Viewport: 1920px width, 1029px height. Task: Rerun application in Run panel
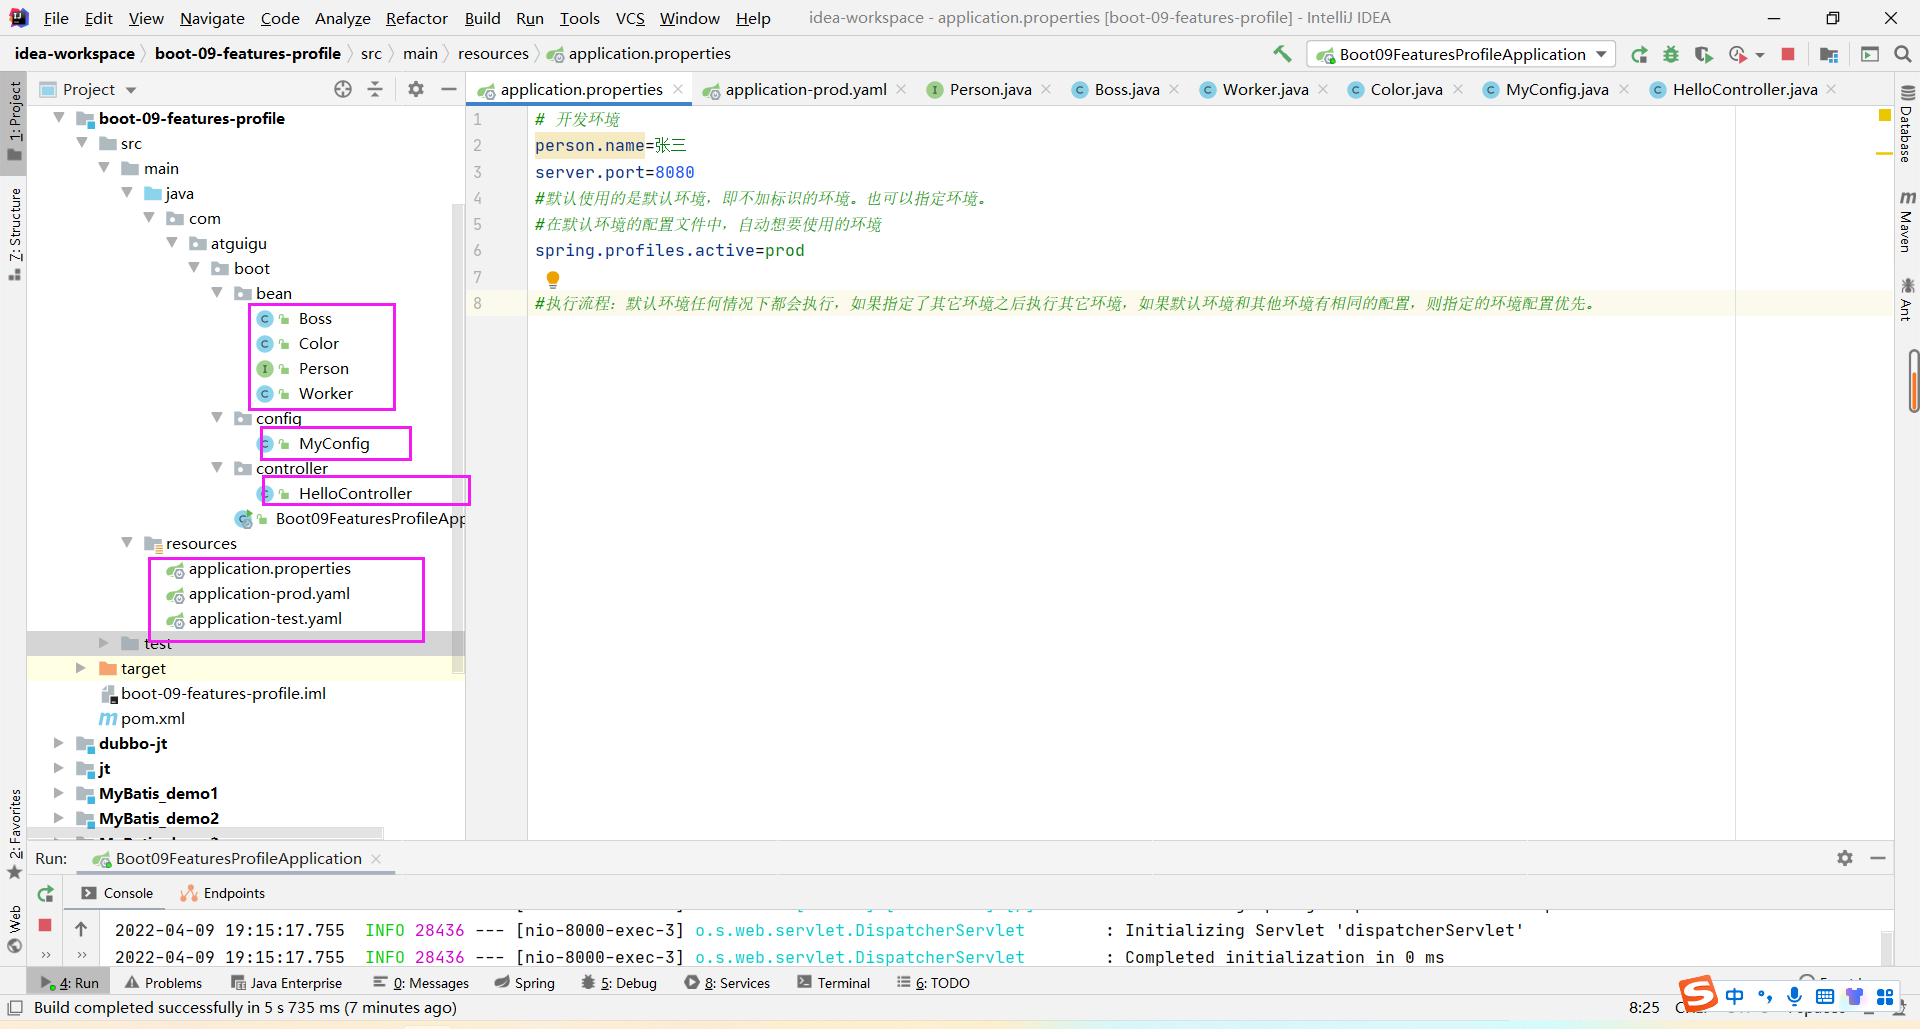tap(46, 893)
